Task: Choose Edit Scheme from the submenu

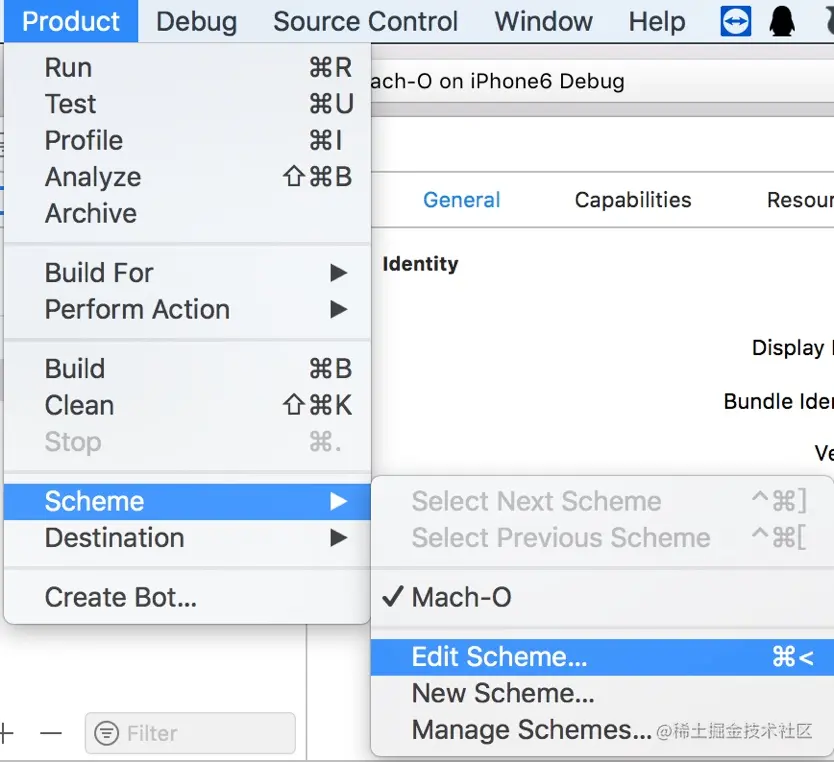Action: coord(500,657)
